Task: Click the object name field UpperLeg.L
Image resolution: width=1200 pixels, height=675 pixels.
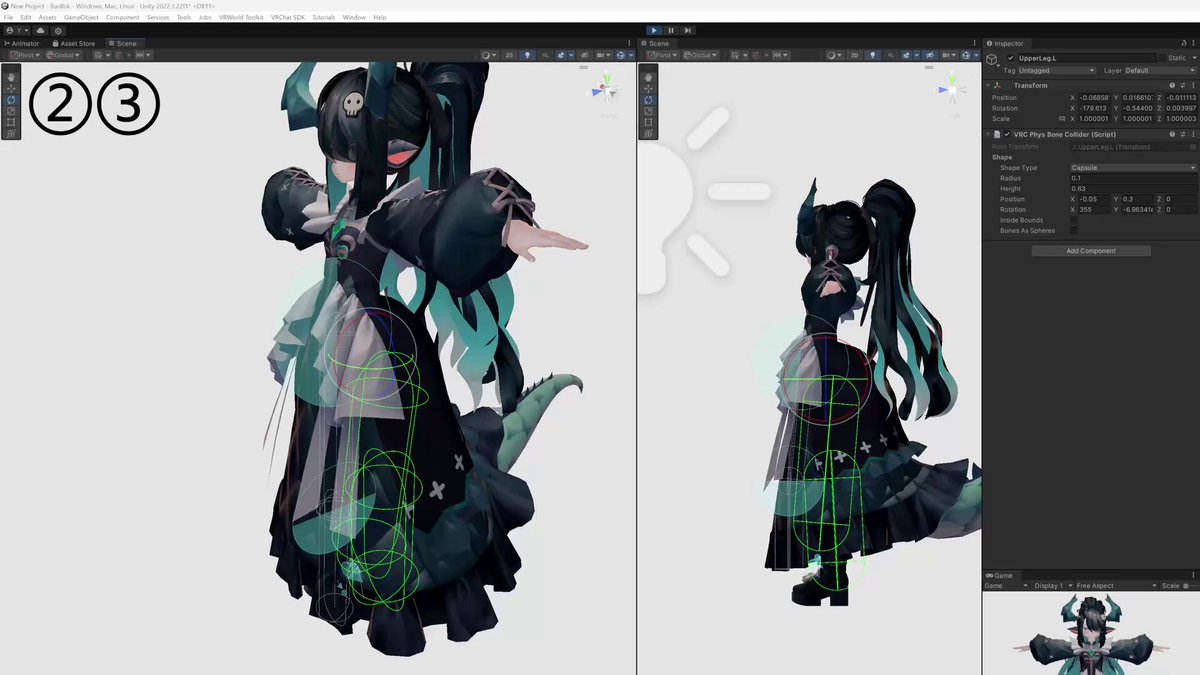Action: pos(1086,58)
